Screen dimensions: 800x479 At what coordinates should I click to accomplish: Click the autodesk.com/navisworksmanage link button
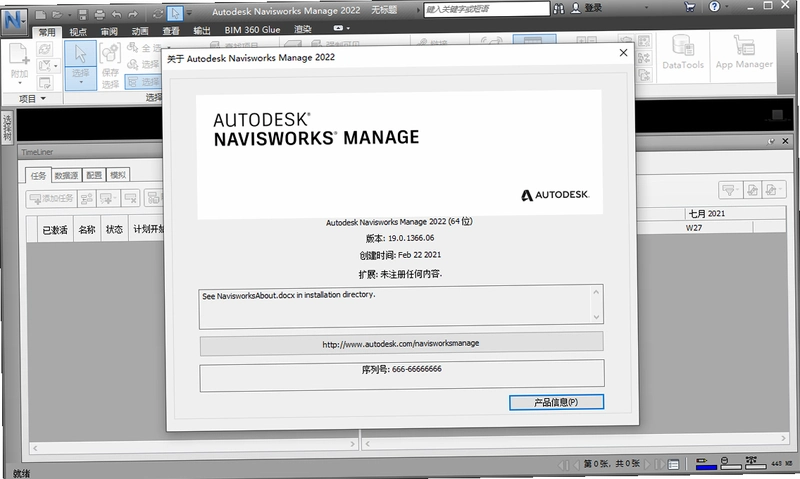point(401,344)
